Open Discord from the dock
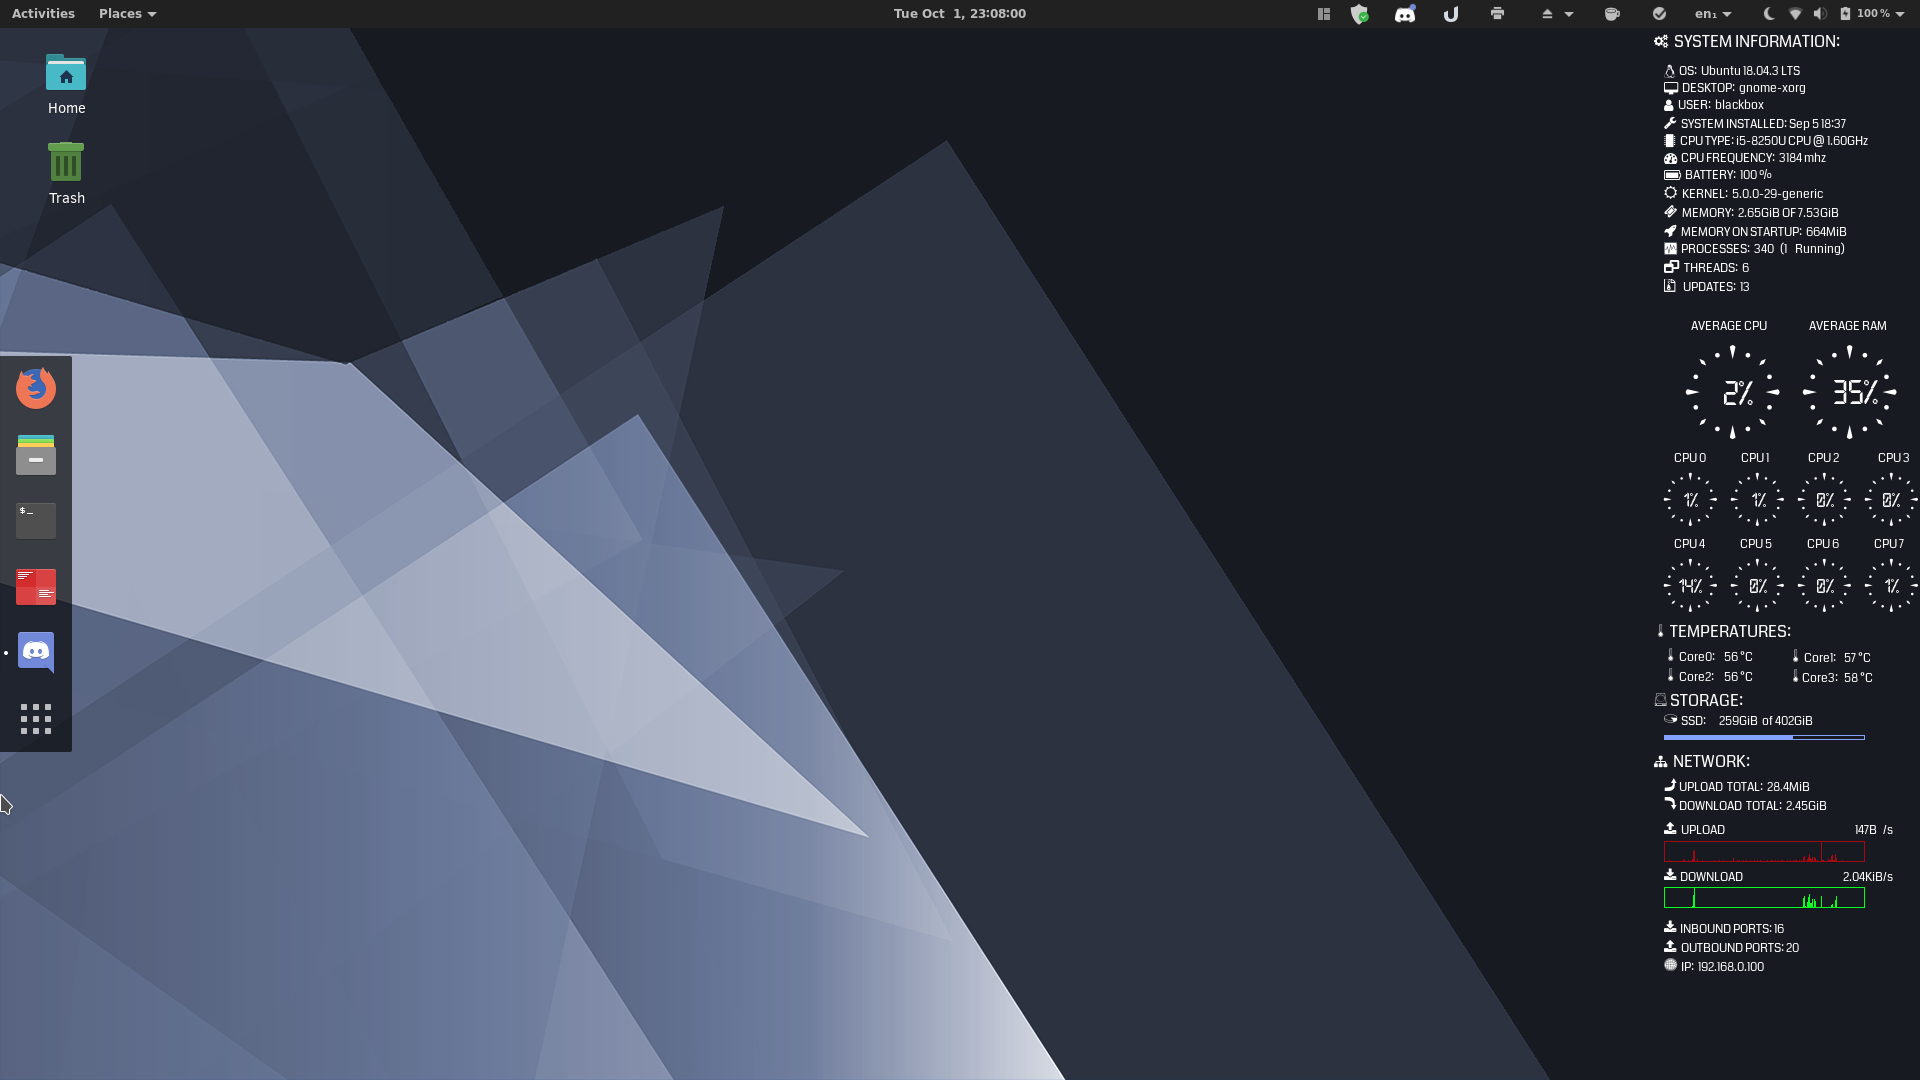This screenshot has width=1920, height=1080. tap(36, 653)
